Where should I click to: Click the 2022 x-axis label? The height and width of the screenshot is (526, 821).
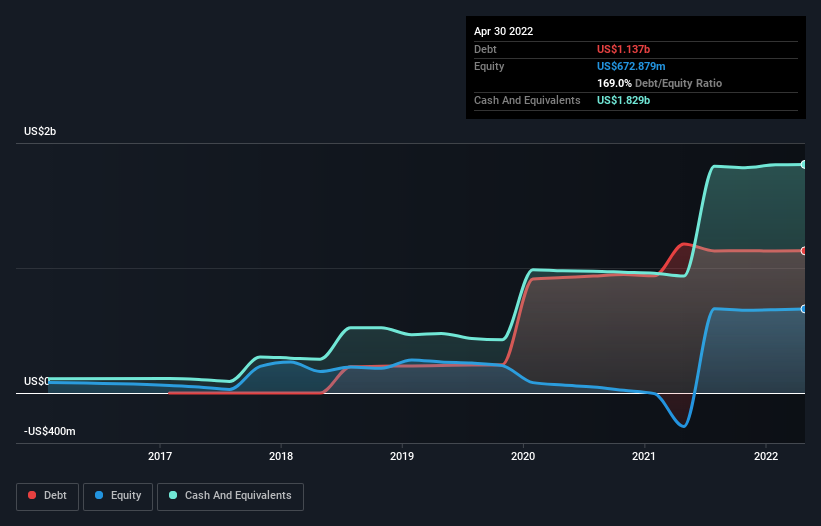coord(766,456)
